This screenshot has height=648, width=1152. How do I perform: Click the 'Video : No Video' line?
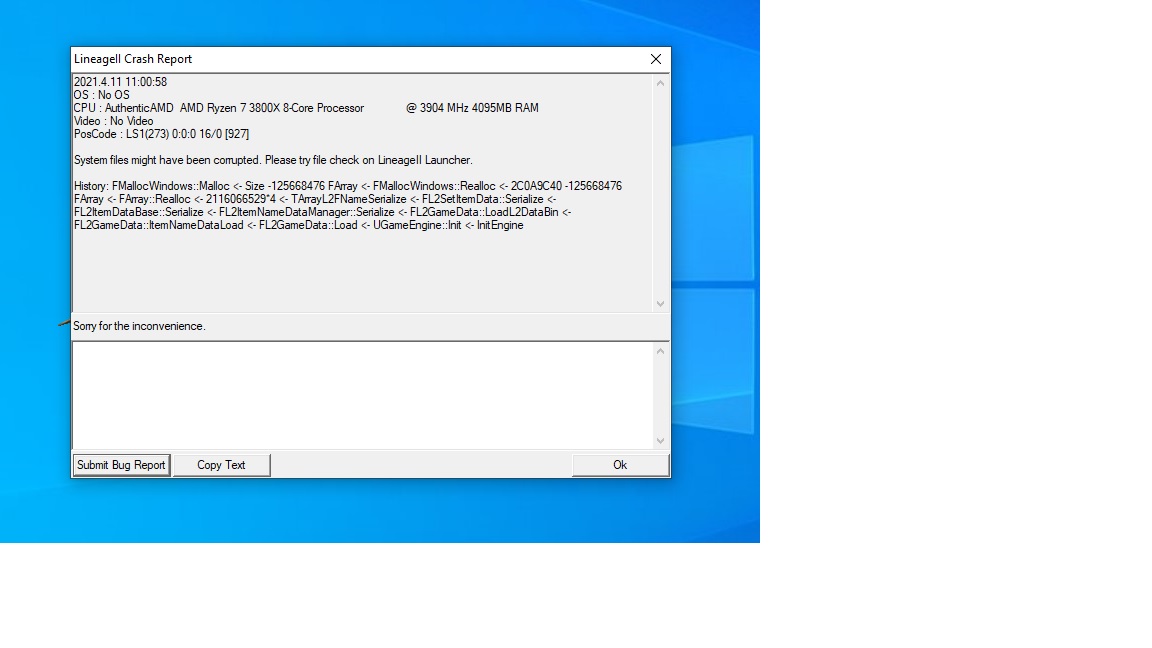click(114, 121)
